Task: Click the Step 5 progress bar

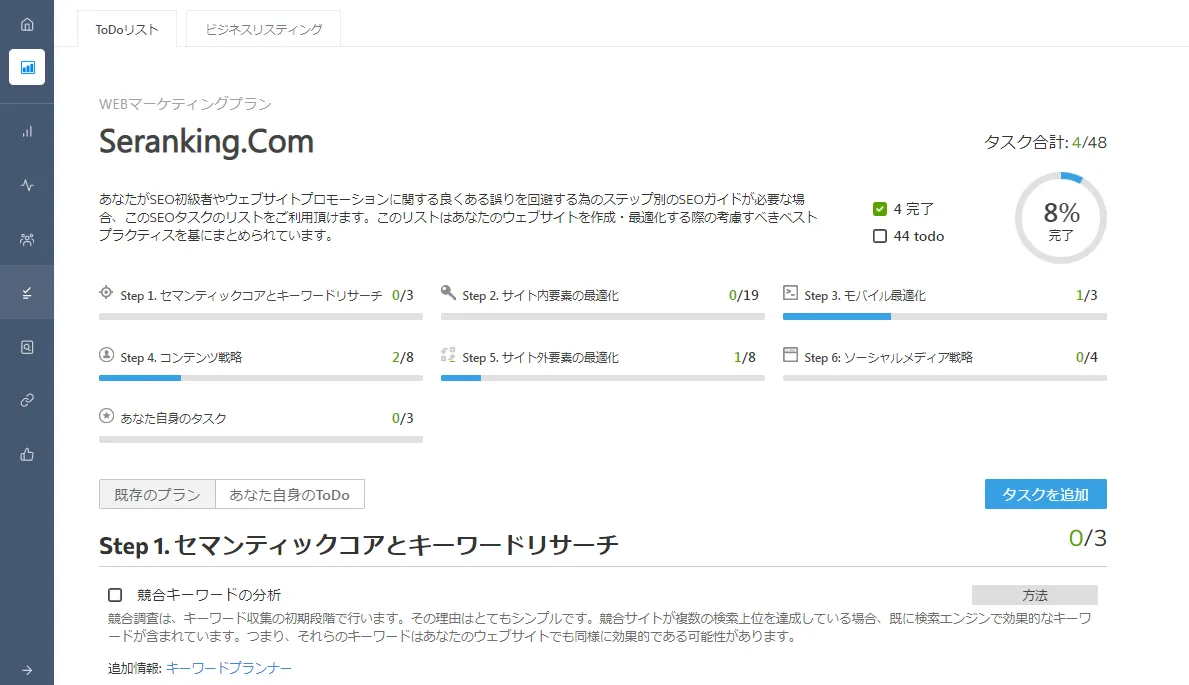Action: click(x=603, y=378)
